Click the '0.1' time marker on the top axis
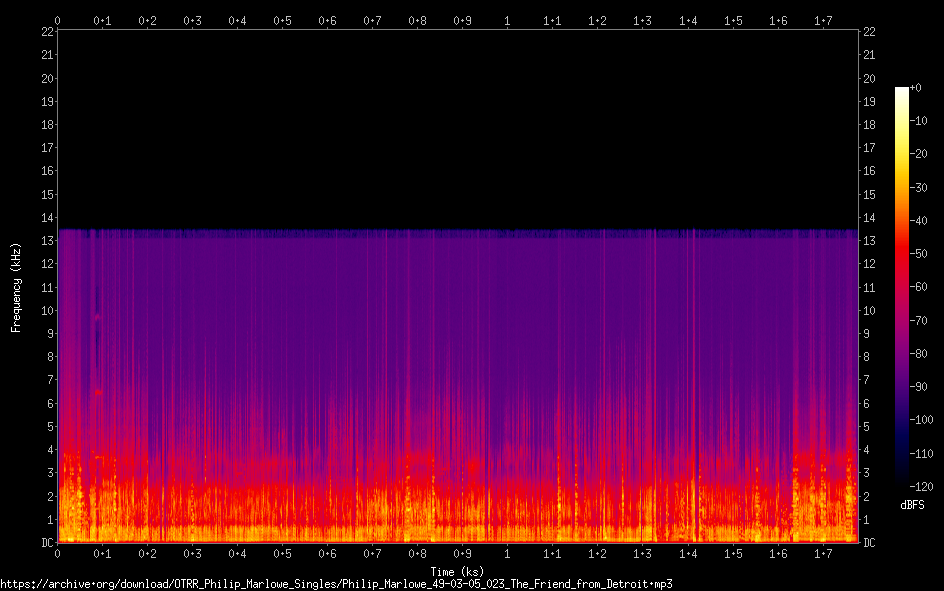 (102, 20)
